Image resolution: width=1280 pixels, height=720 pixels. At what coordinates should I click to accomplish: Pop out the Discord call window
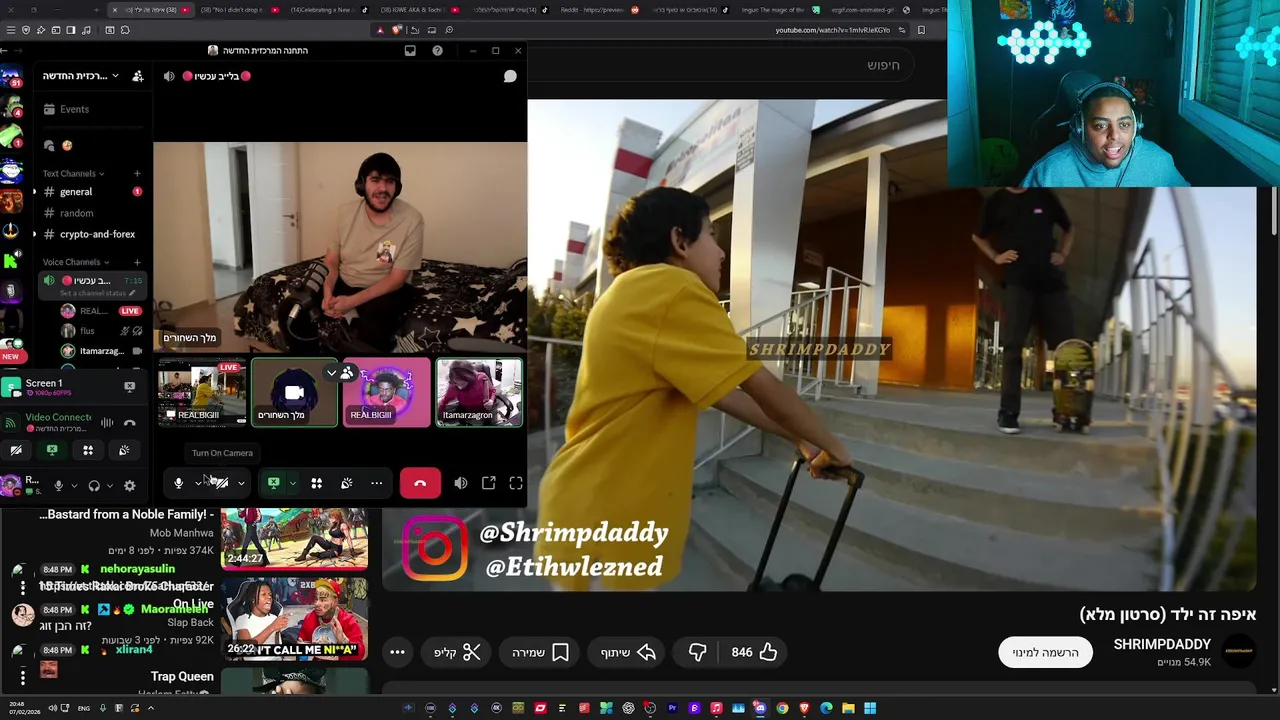pos(488,484)
